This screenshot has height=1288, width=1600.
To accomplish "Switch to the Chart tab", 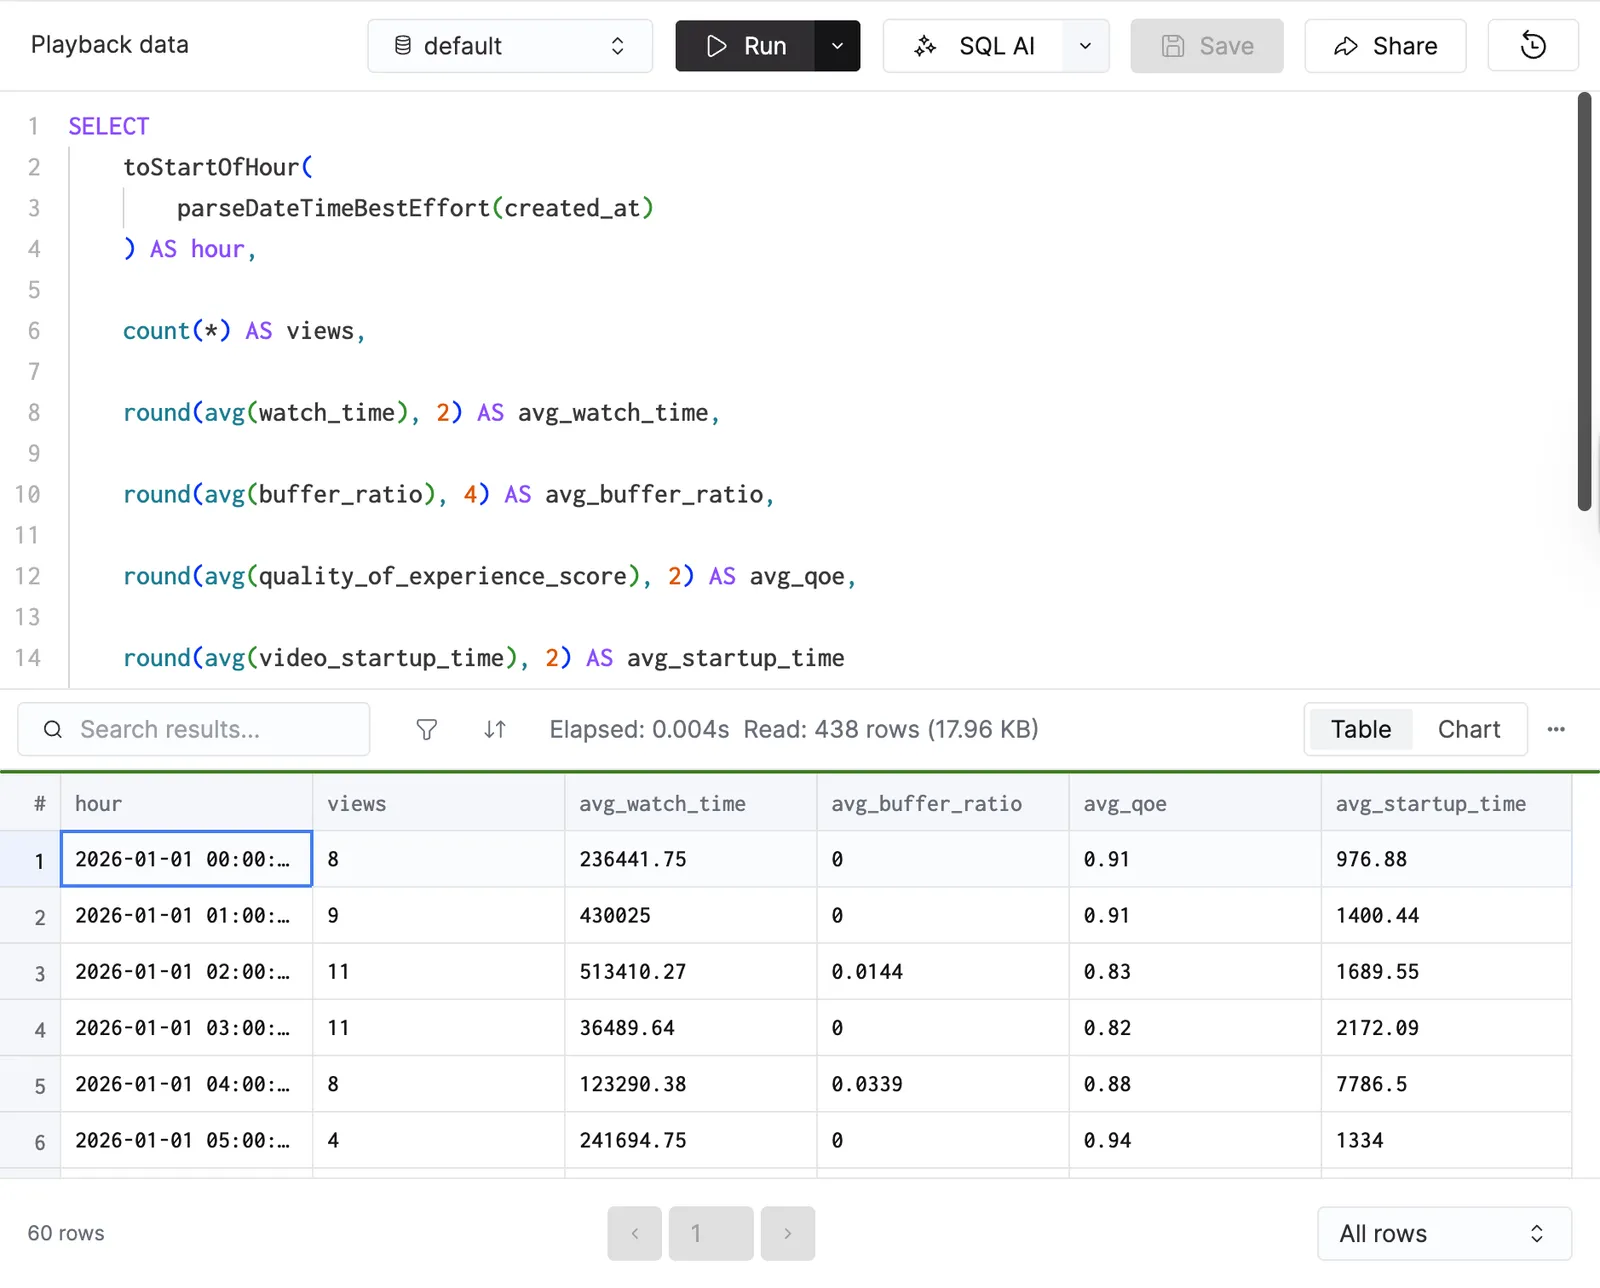I will point(1469,730).
